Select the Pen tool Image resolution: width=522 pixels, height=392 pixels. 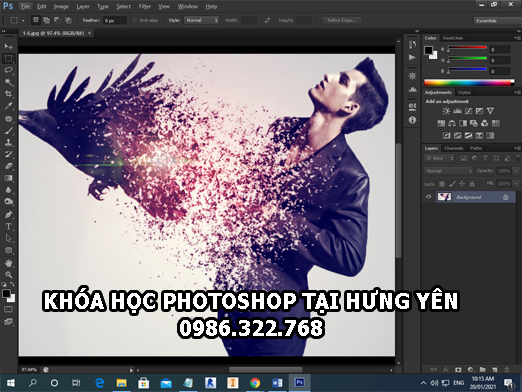pyautogui.click(x=9, y=214)
